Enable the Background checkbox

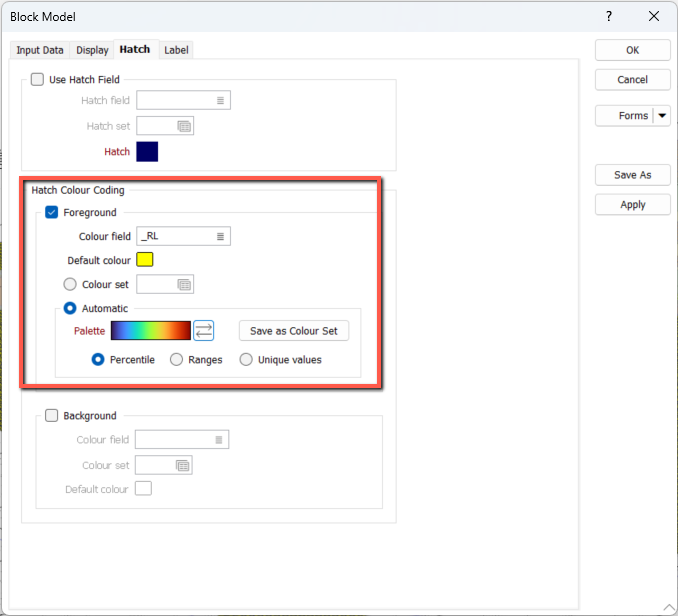point(52,416)
